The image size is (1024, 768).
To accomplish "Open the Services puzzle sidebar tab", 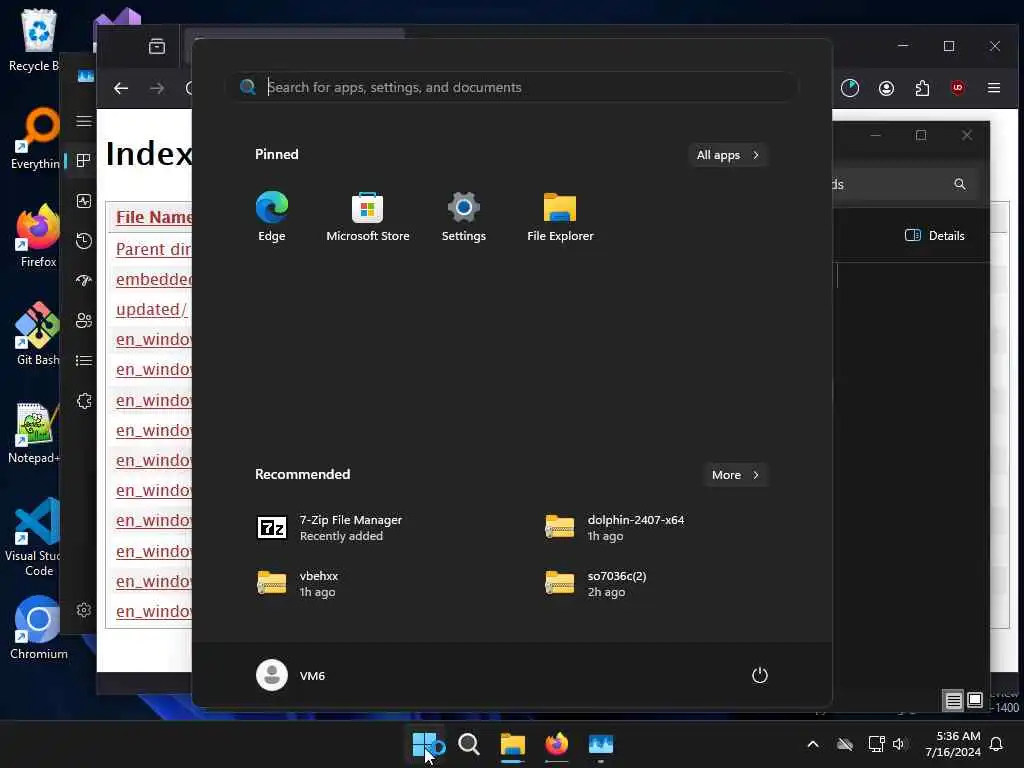I will tap(84, 401).
